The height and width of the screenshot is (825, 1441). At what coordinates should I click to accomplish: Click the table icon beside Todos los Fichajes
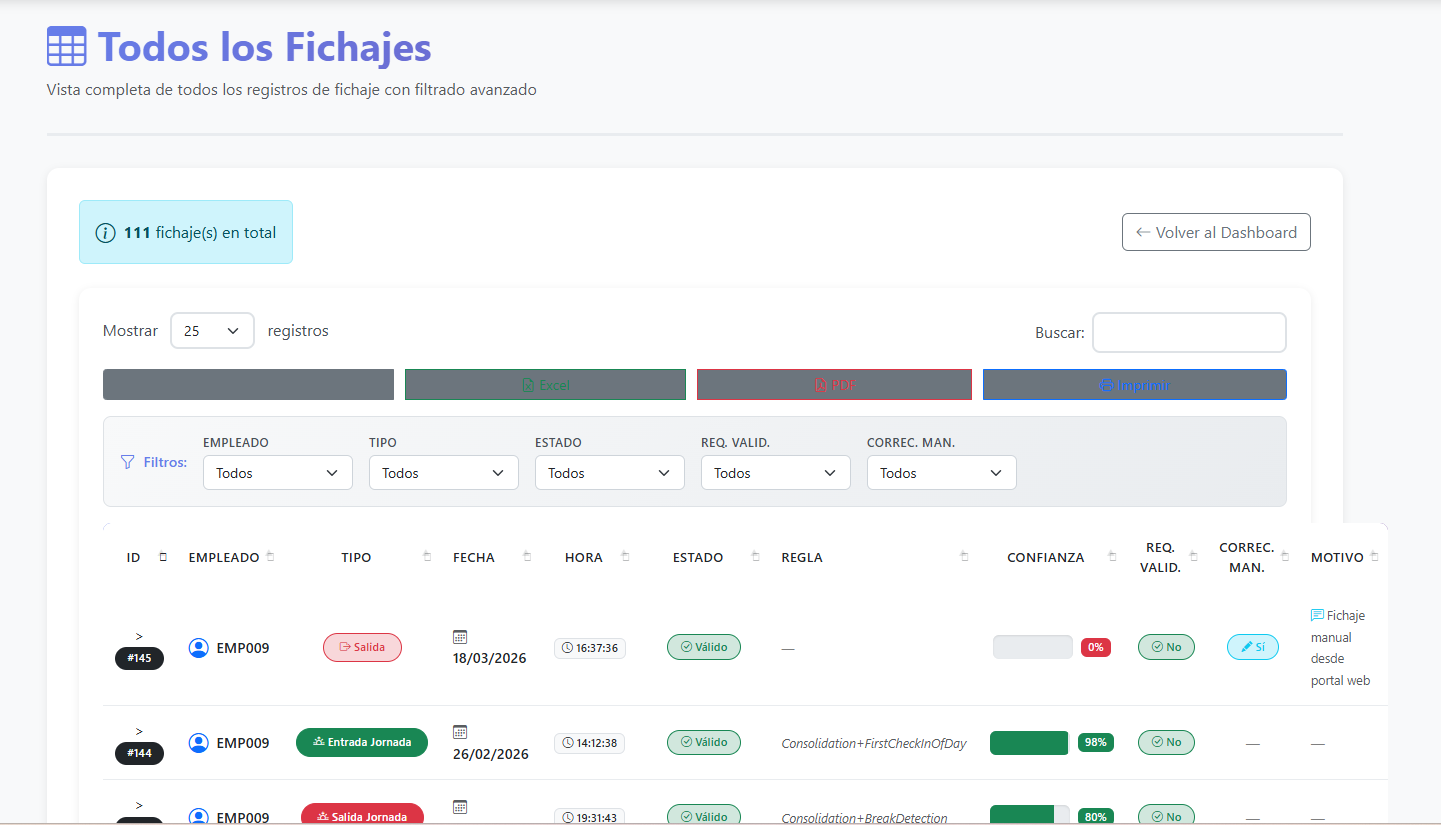[x=67, y=47]
